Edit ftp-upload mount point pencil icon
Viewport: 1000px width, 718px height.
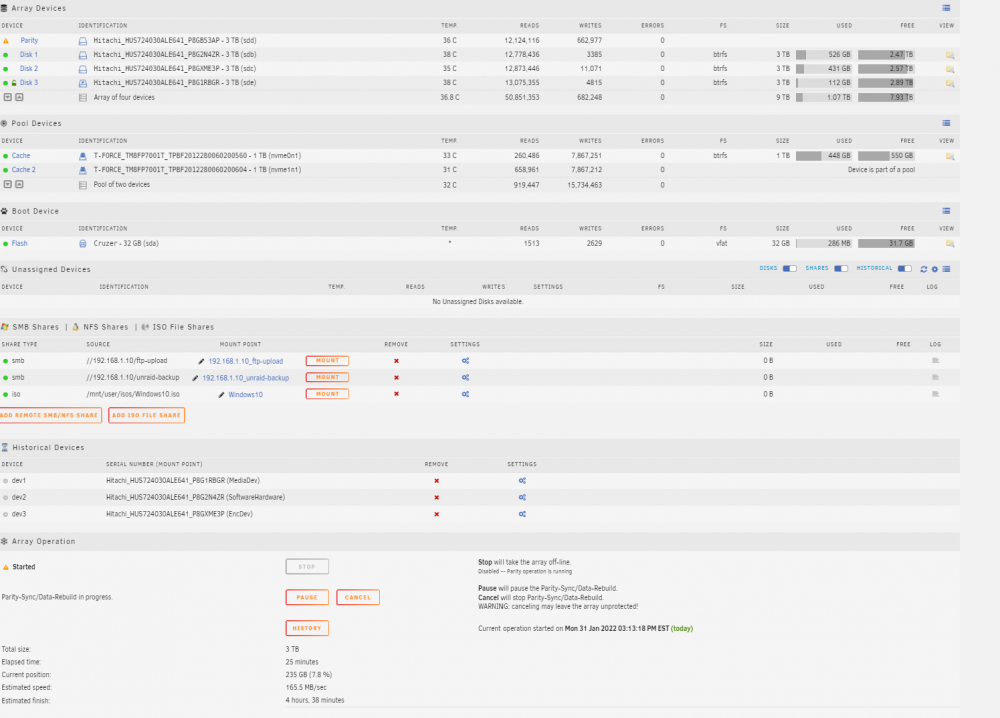pyautogui.click(x=202, y=362)
